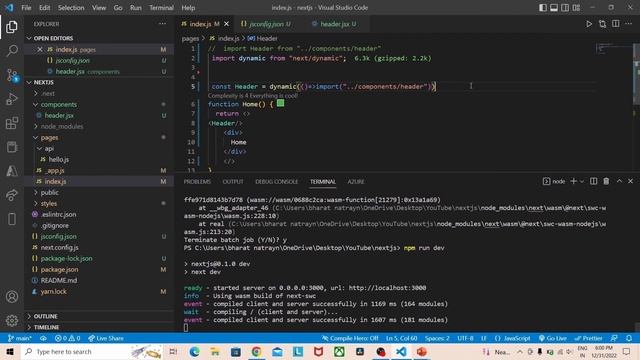The image size is (640, 360).
Task: Expand the node_modules folder
Action: (100, 127)
